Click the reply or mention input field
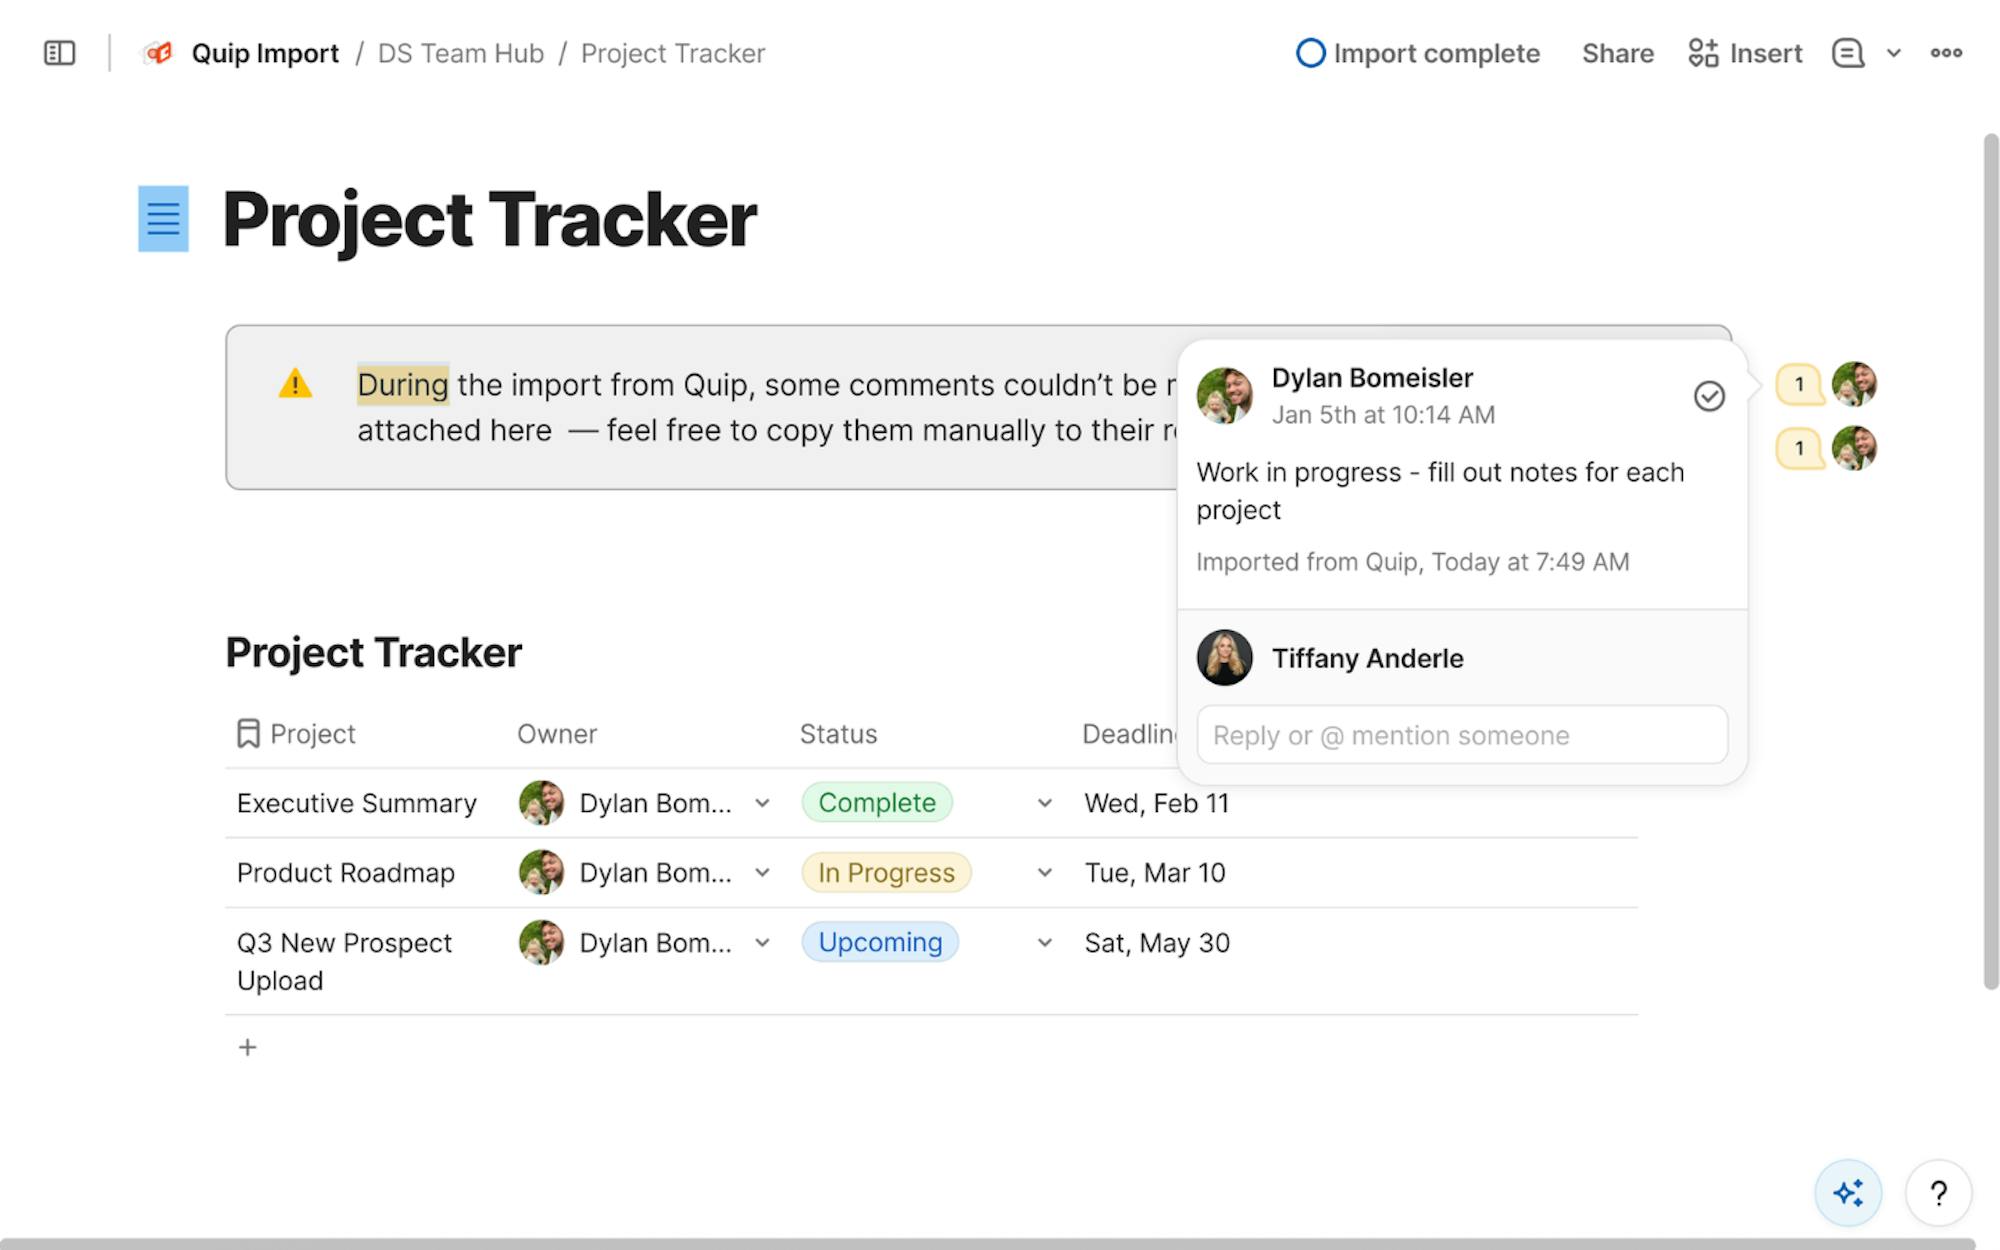Viewport: 2000px width, 1250px height. click(x=1461, y=735)
